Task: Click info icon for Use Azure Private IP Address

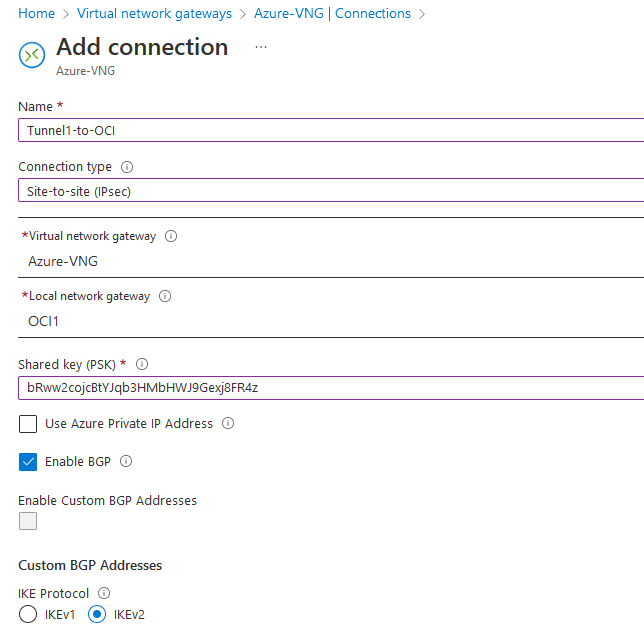Action: coord(228,424)
